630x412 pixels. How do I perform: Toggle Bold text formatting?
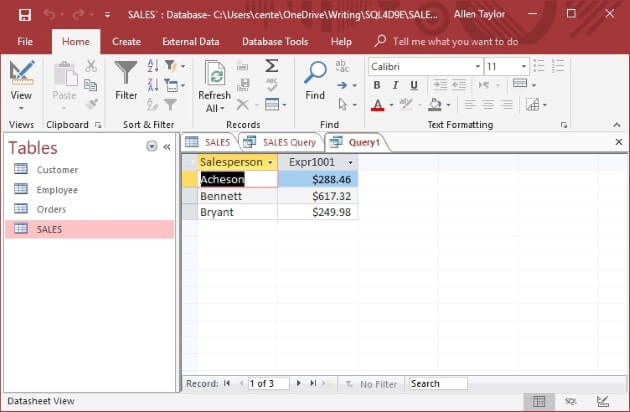pyautogui.click(x=377, y=85)
